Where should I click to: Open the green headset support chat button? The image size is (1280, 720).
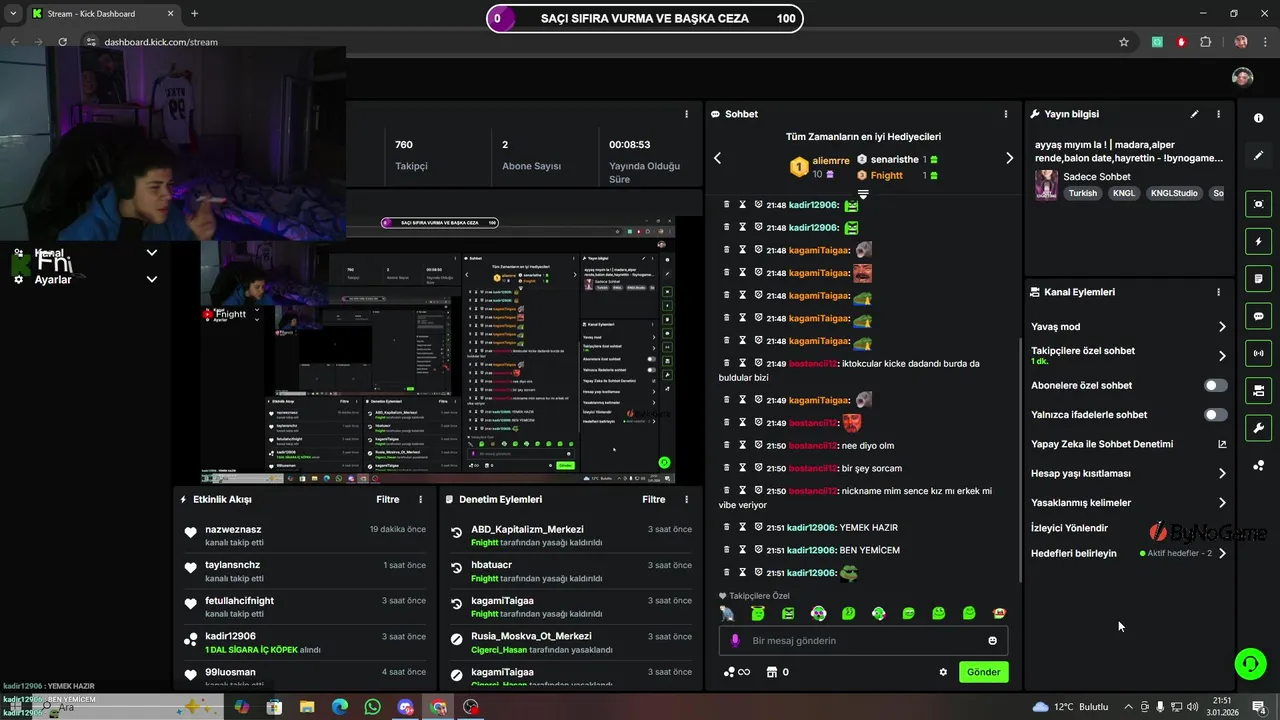point(1249,663)
